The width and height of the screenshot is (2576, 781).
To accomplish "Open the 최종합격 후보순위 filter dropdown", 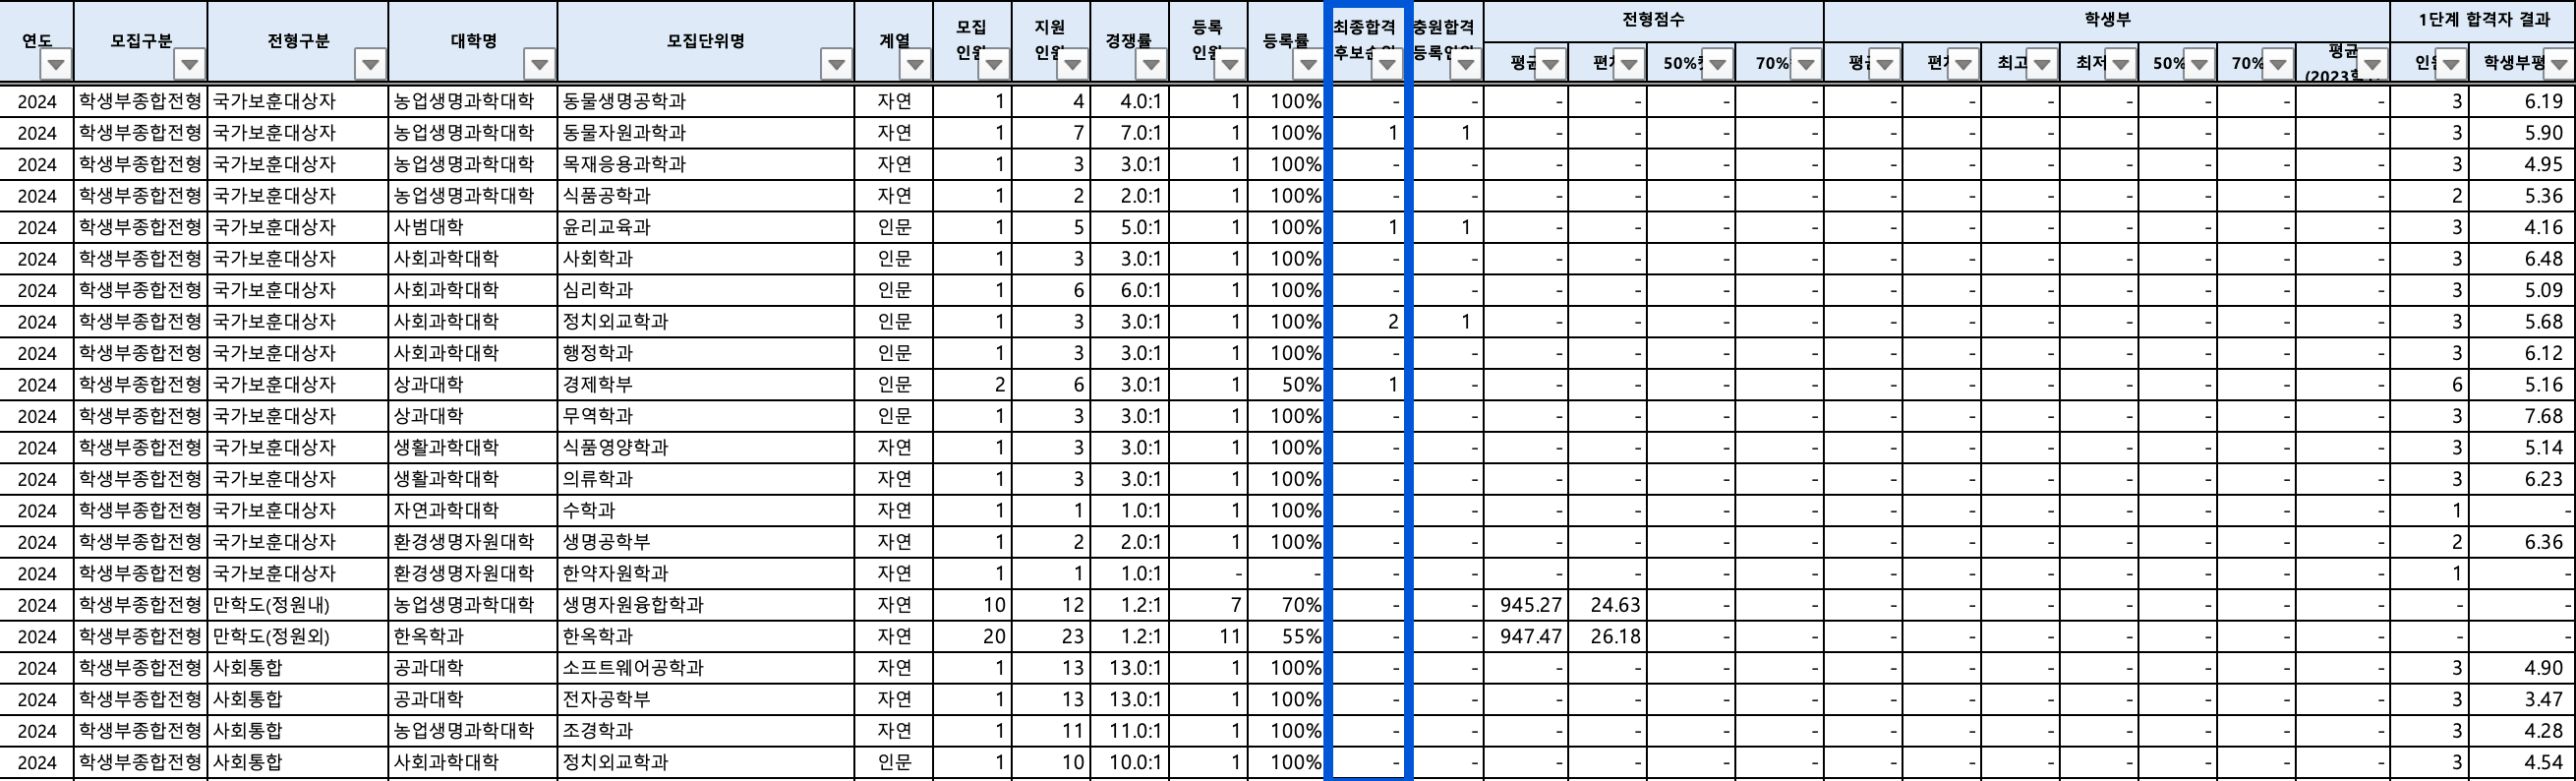I will (x=1387, y=65).
